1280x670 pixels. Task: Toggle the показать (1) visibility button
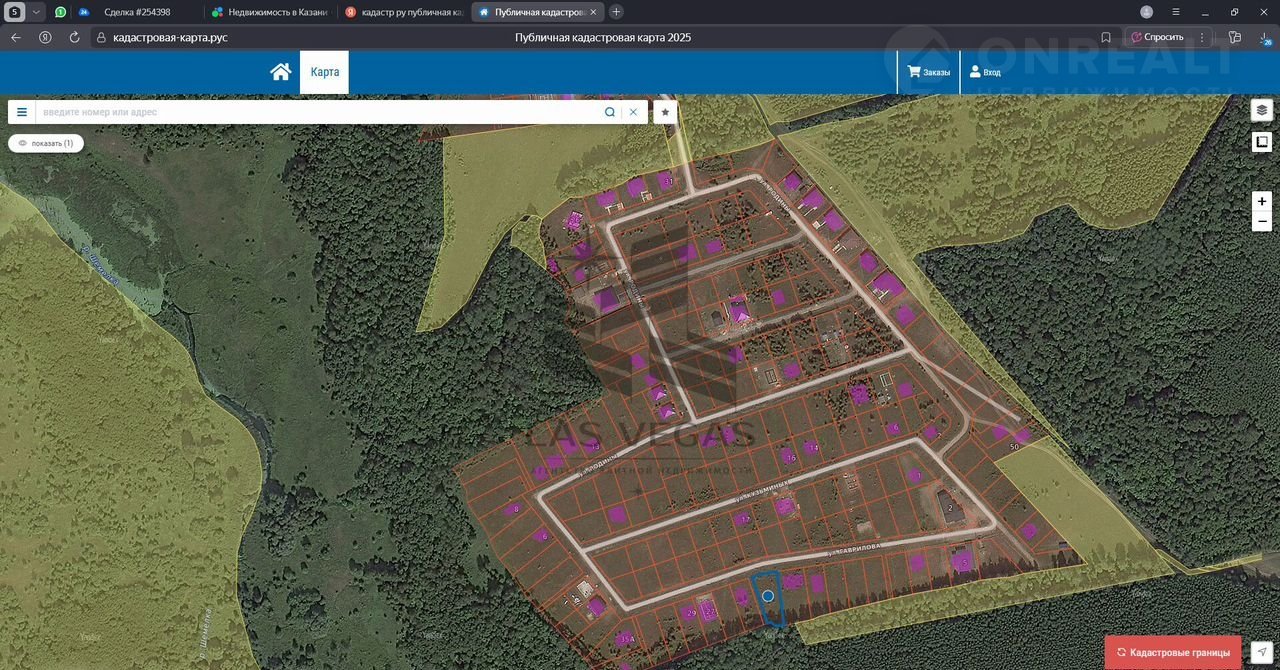pos(46,143)
